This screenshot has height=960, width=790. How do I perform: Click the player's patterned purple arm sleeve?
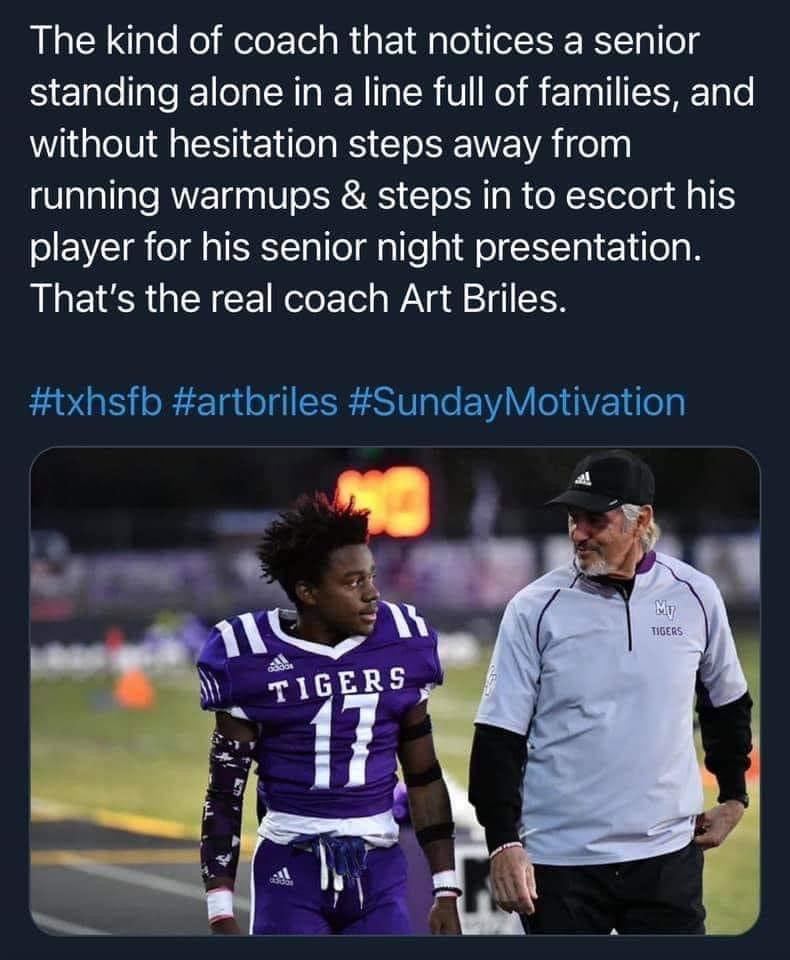(224, 804)
